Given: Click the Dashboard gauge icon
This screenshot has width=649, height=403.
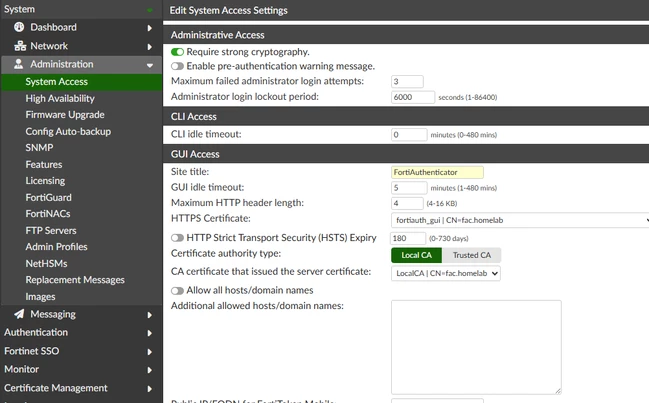Looking at the screenshot, I should [x=19, y=27].
